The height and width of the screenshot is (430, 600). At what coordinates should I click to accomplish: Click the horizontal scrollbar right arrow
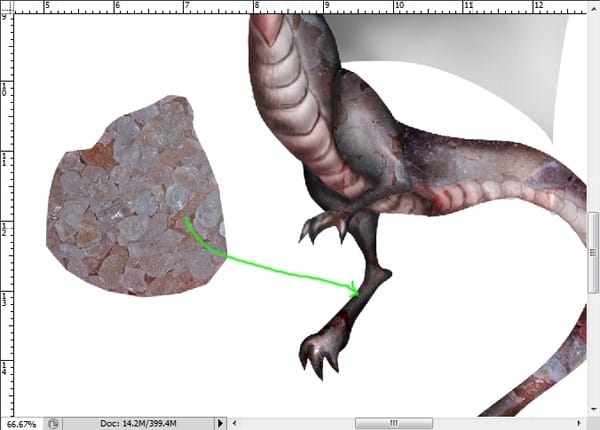[579, 423]
